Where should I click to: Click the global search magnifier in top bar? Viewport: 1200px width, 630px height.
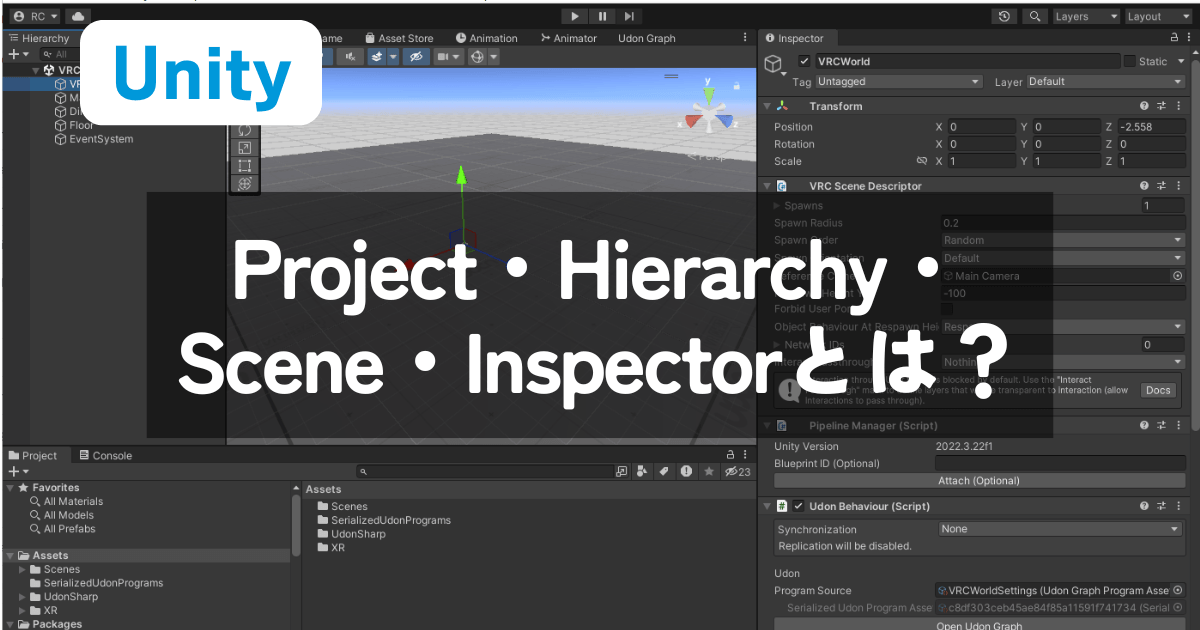(x=1035, y=16)
